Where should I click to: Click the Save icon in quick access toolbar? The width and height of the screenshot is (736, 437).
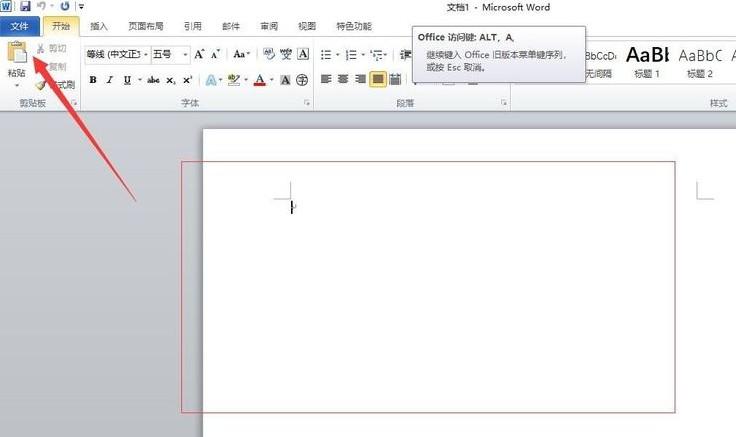[25, 6]
